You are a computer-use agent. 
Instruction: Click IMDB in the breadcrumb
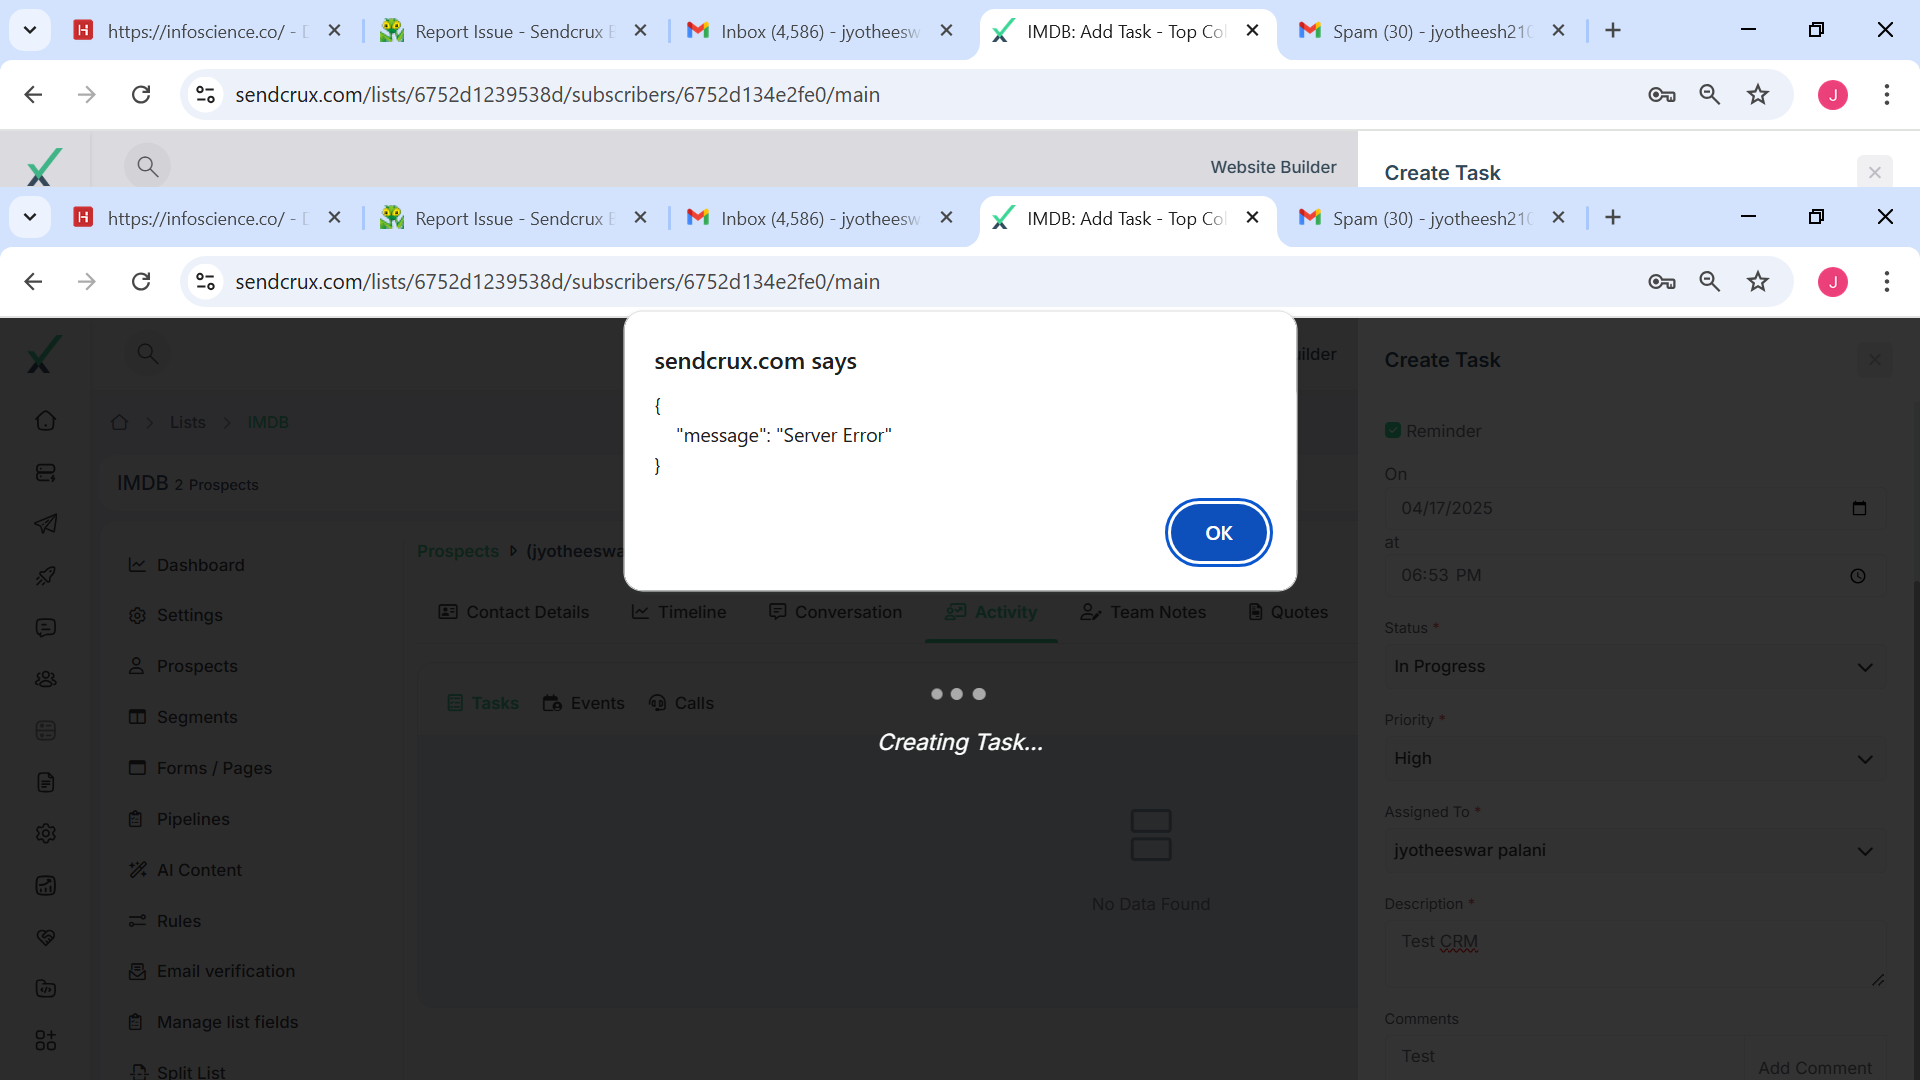(x=267, y=422)
